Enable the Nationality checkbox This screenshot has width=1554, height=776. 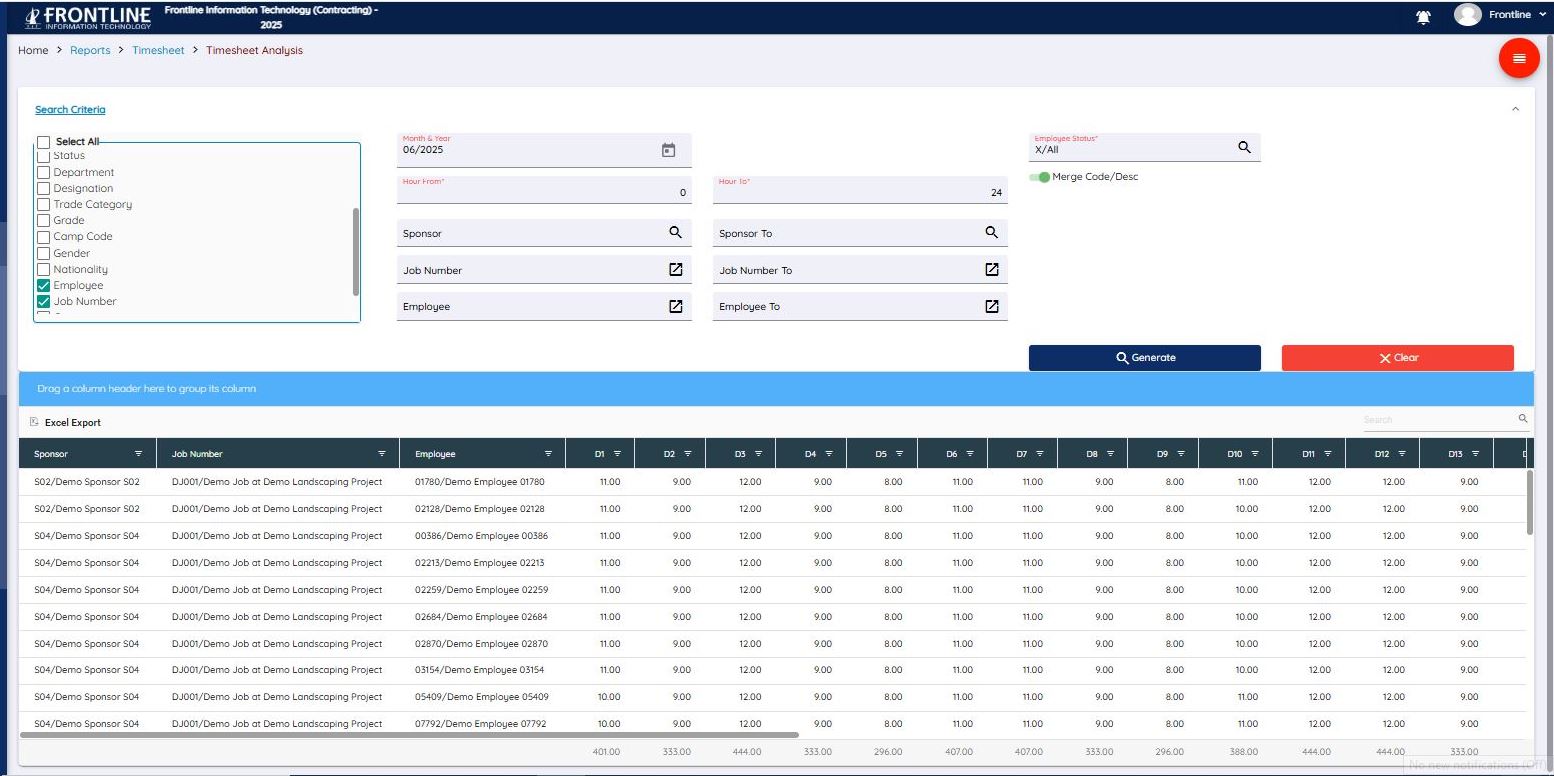[43, 269]
